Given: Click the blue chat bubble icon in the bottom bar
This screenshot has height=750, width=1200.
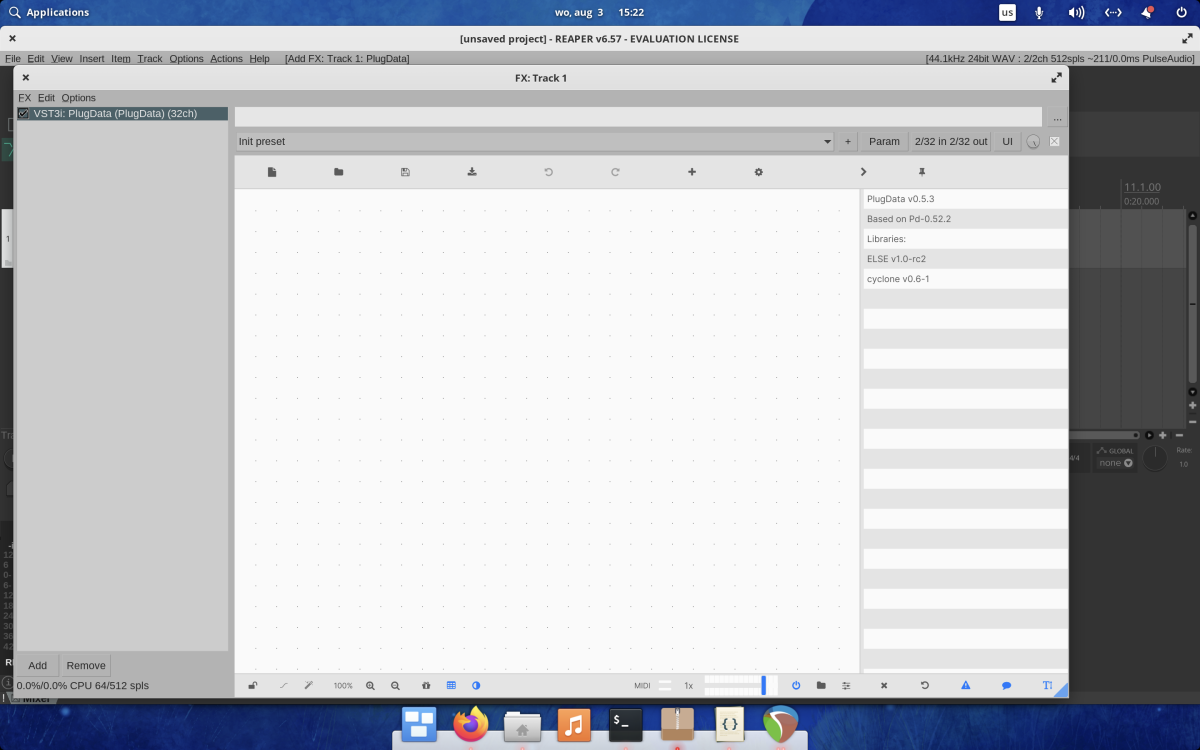Looking at the screenshot, I should pyautogui.click(x=1007, y=686).
